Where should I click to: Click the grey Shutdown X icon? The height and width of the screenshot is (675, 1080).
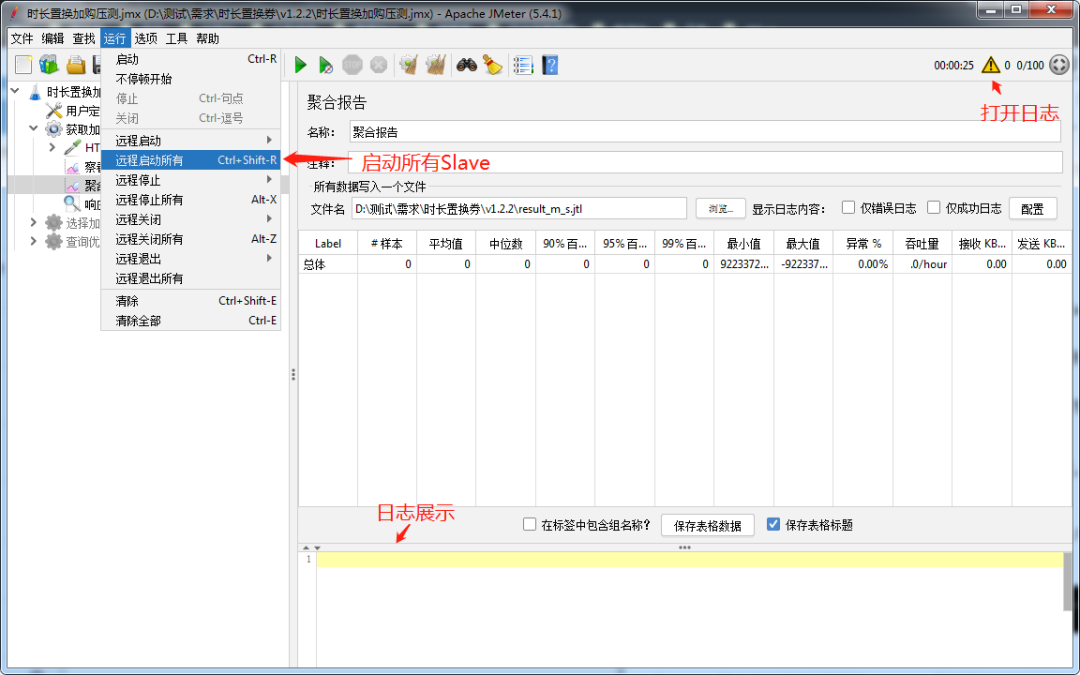378,65
